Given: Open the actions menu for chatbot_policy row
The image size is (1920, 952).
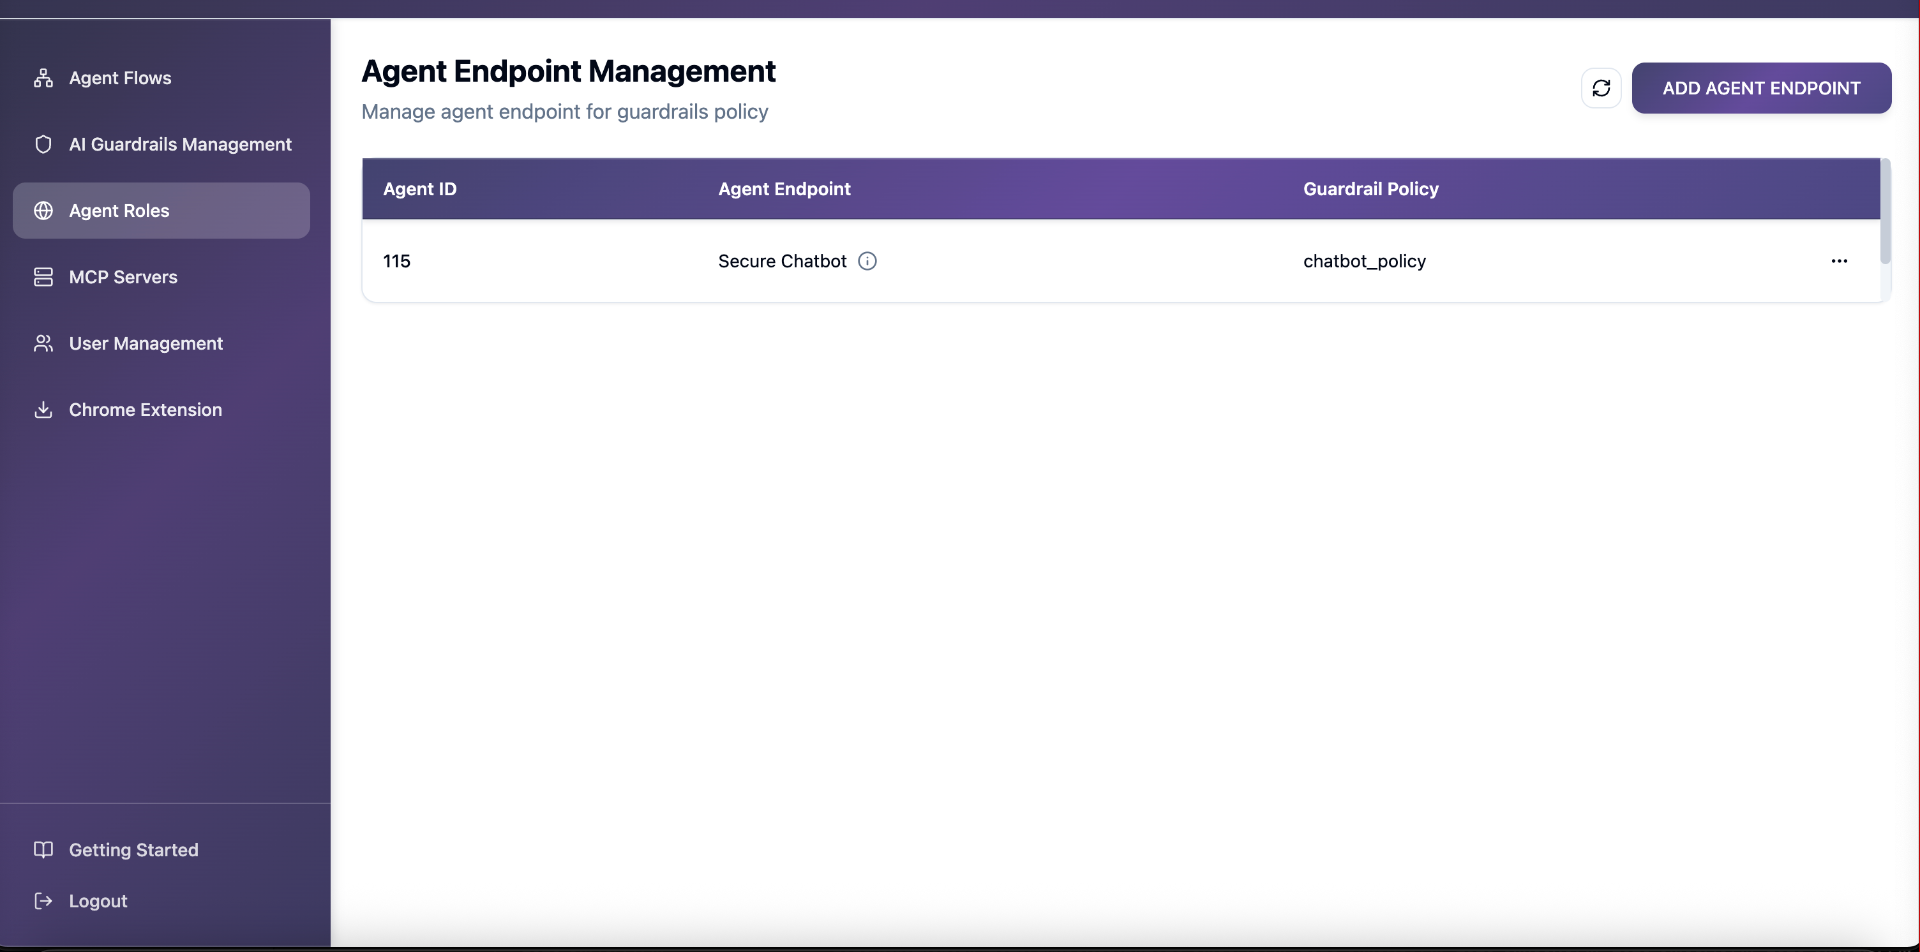Looking at the screenshot, I should point(1840,261).
